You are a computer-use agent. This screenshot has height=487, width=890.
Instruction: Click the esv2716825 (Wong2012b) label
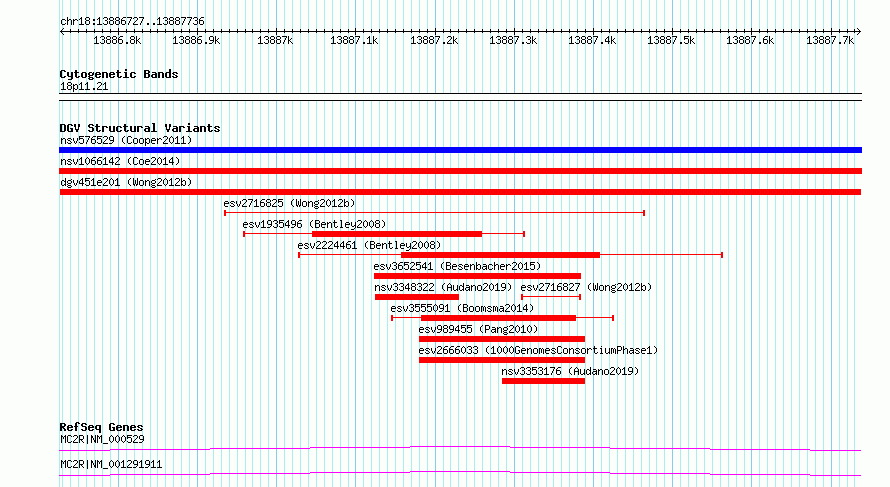tap(289, 203)
